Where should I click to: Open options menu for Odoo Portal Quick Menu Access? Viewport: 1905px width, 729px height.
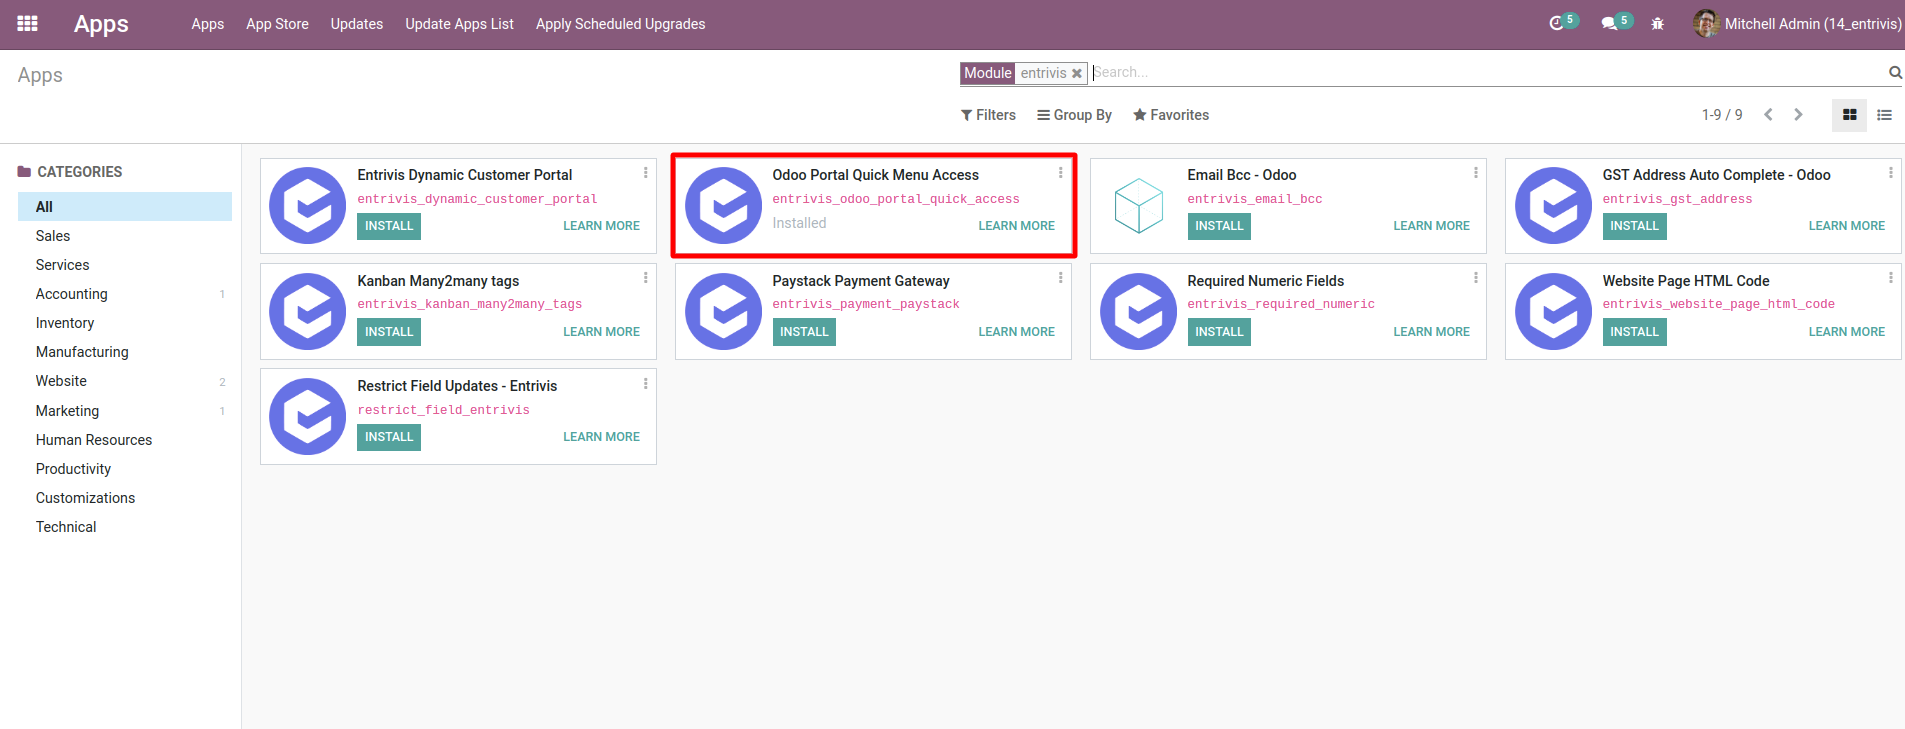1061,173
